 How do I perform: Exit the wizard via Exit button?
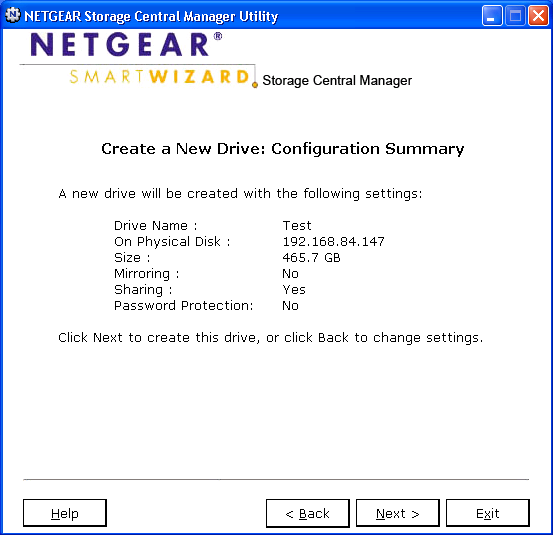click(x=487, y=513)
